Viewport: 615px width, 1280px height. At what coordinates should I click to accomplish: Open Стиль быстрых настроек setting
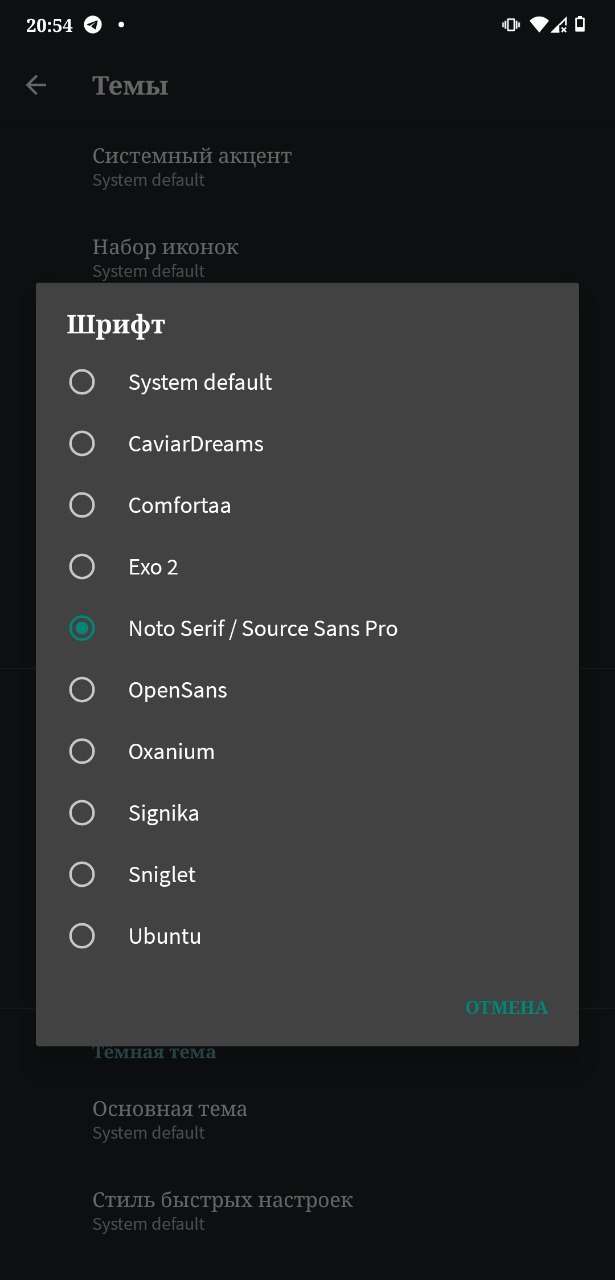click(307, 1210)
